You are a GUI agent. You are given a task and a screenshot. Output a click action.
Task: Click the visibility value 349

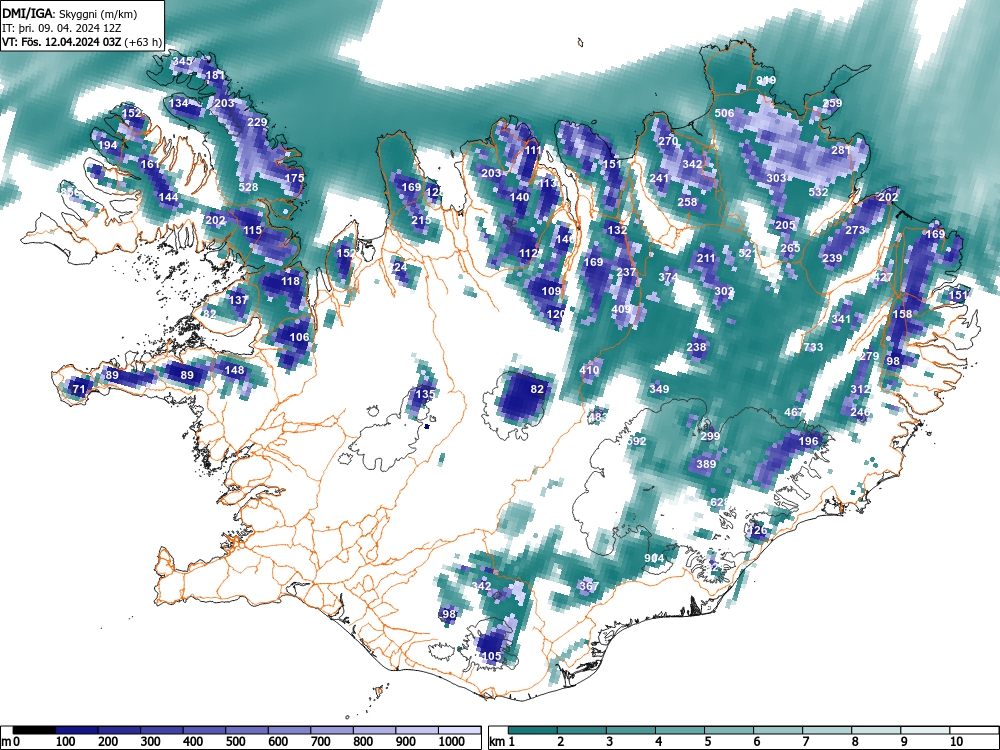click(x=659, y=389)
